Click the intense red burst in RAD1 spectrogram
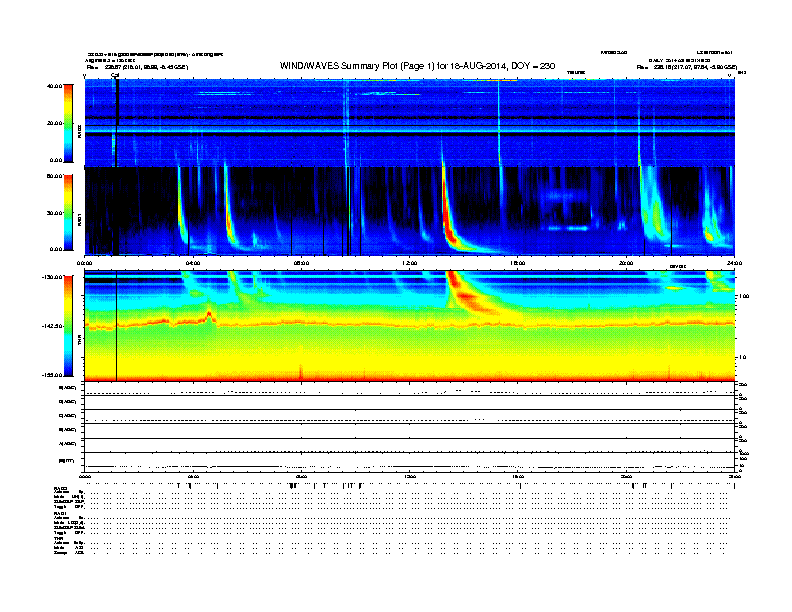 click(x=448, y=215)
